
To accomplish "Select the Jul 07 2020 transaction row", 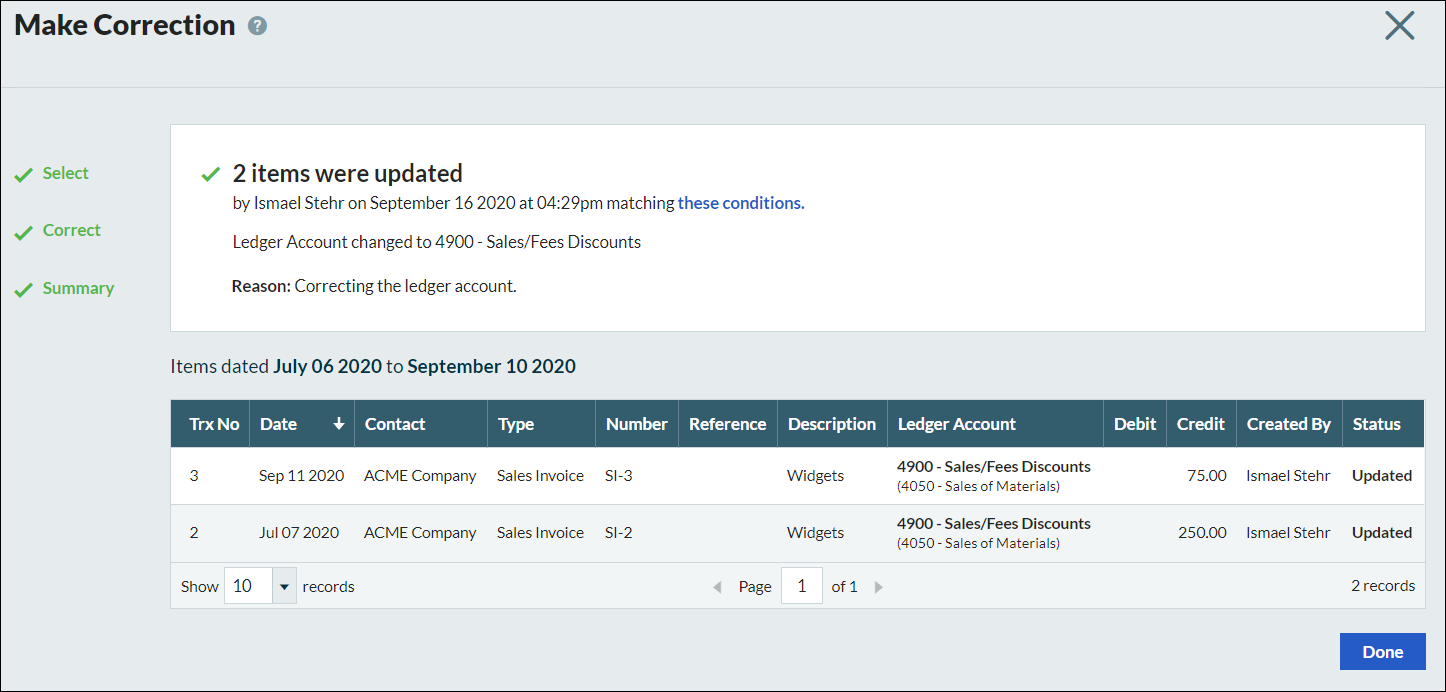I will (x=298, y=533).
